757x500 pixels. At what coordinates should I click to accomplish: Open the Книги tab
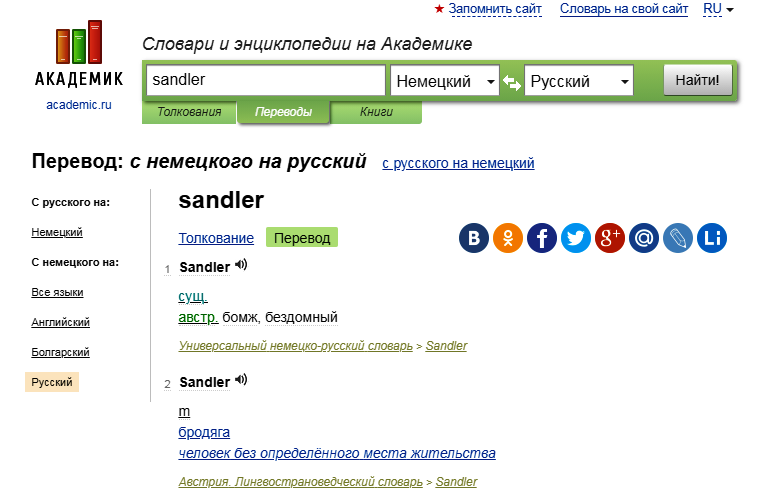click(x=376, y=112)
